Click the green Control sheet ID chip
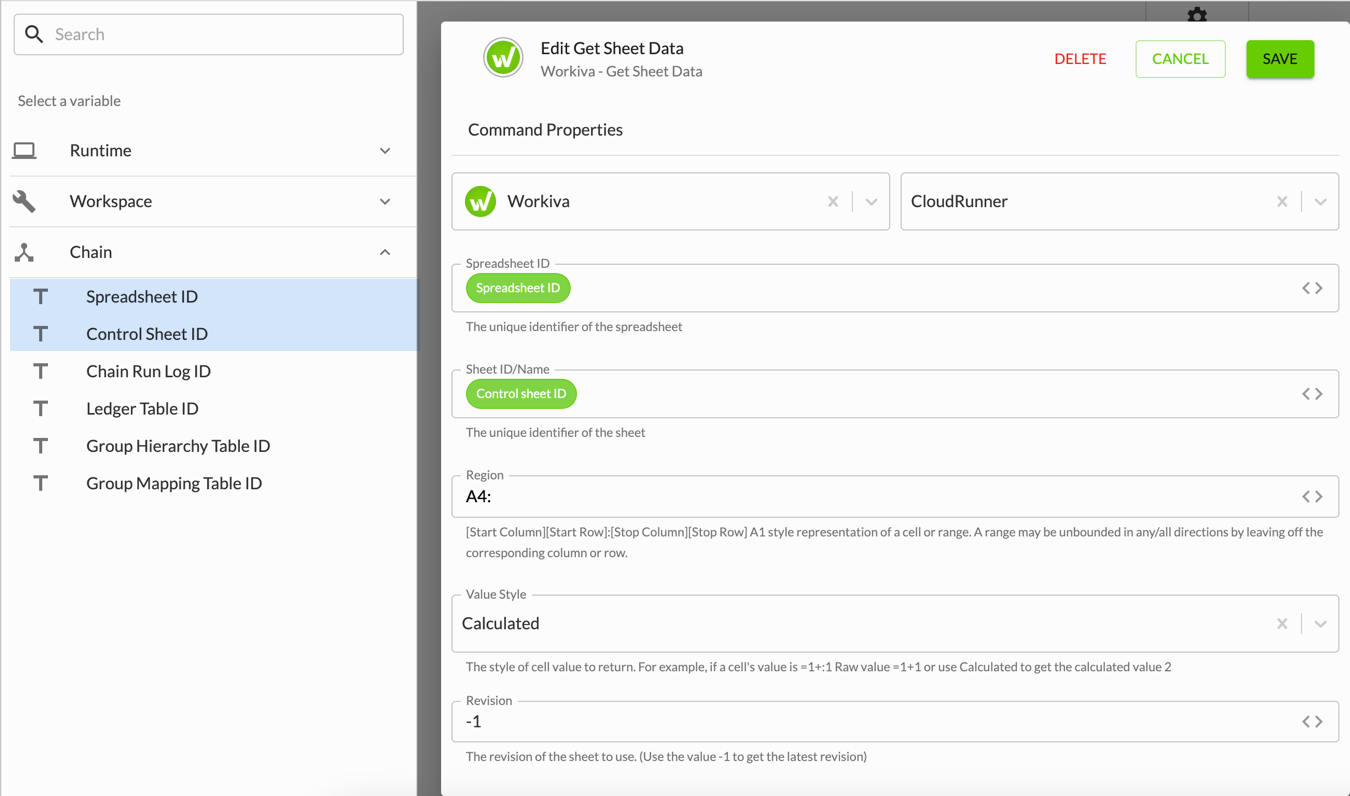This screenshot has height=796, width=1350. tap(521, 394)
